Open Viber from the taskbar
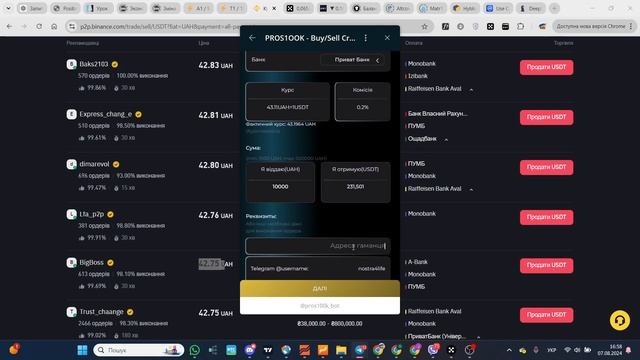640x360 pixels. (433, 350)
